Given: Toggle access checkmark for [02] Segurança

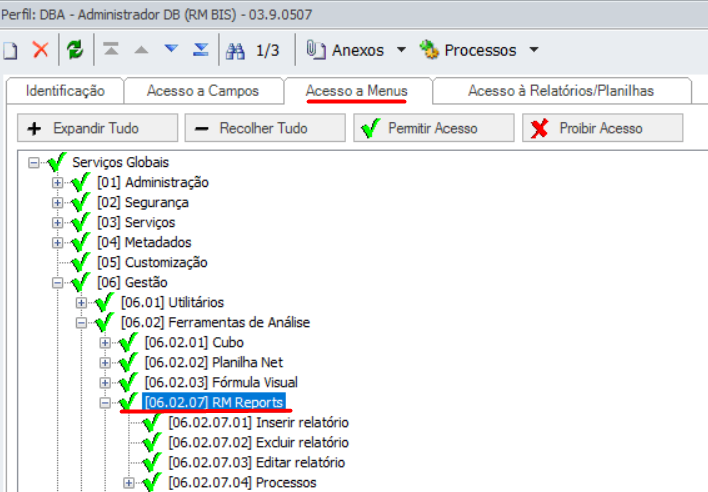Looking at the screenshot, I should pos(81,202).
